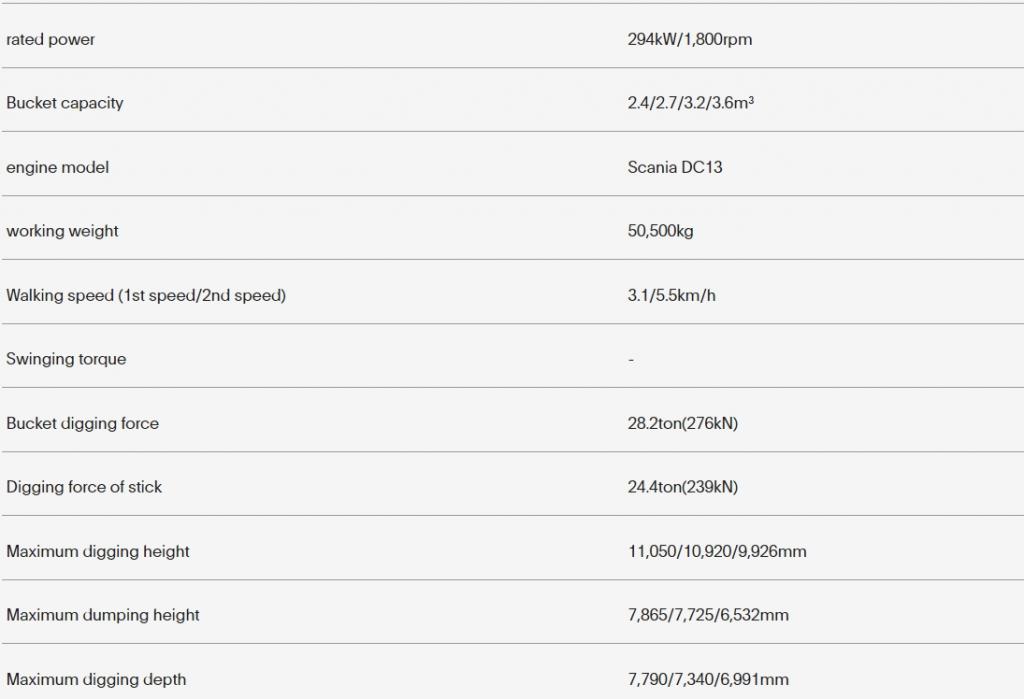Click the dash value for Swinging torque

tap(631, 359)
